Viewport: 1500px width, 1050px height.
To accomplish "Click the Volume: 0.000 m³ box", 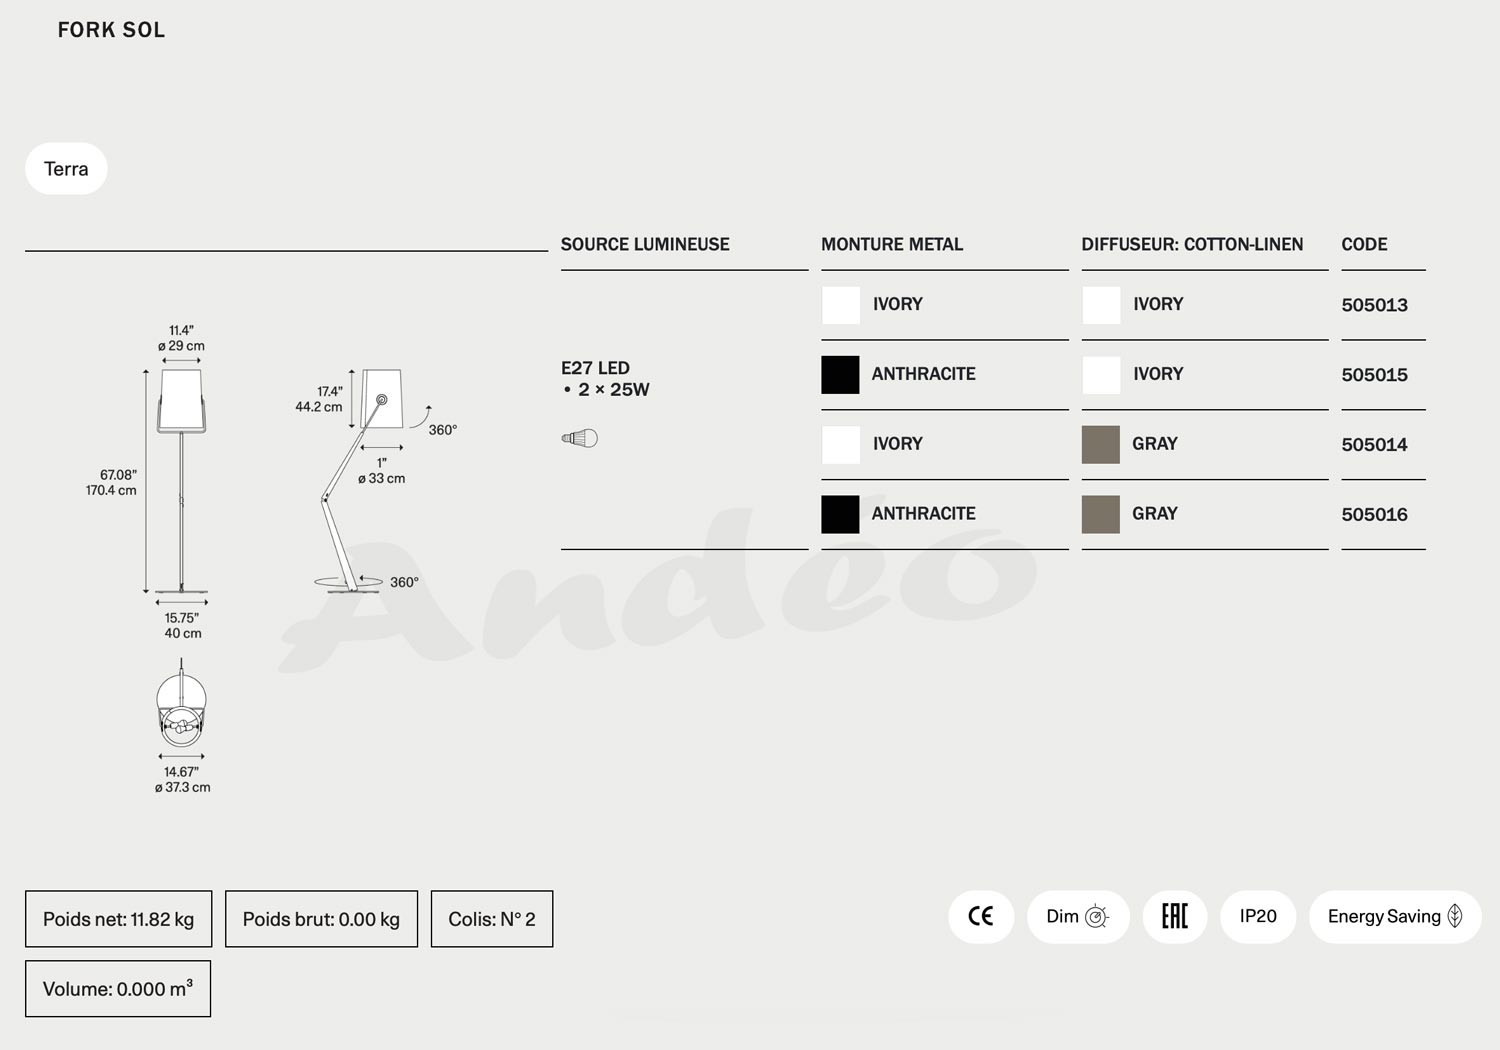I will [x=118, y=989].
